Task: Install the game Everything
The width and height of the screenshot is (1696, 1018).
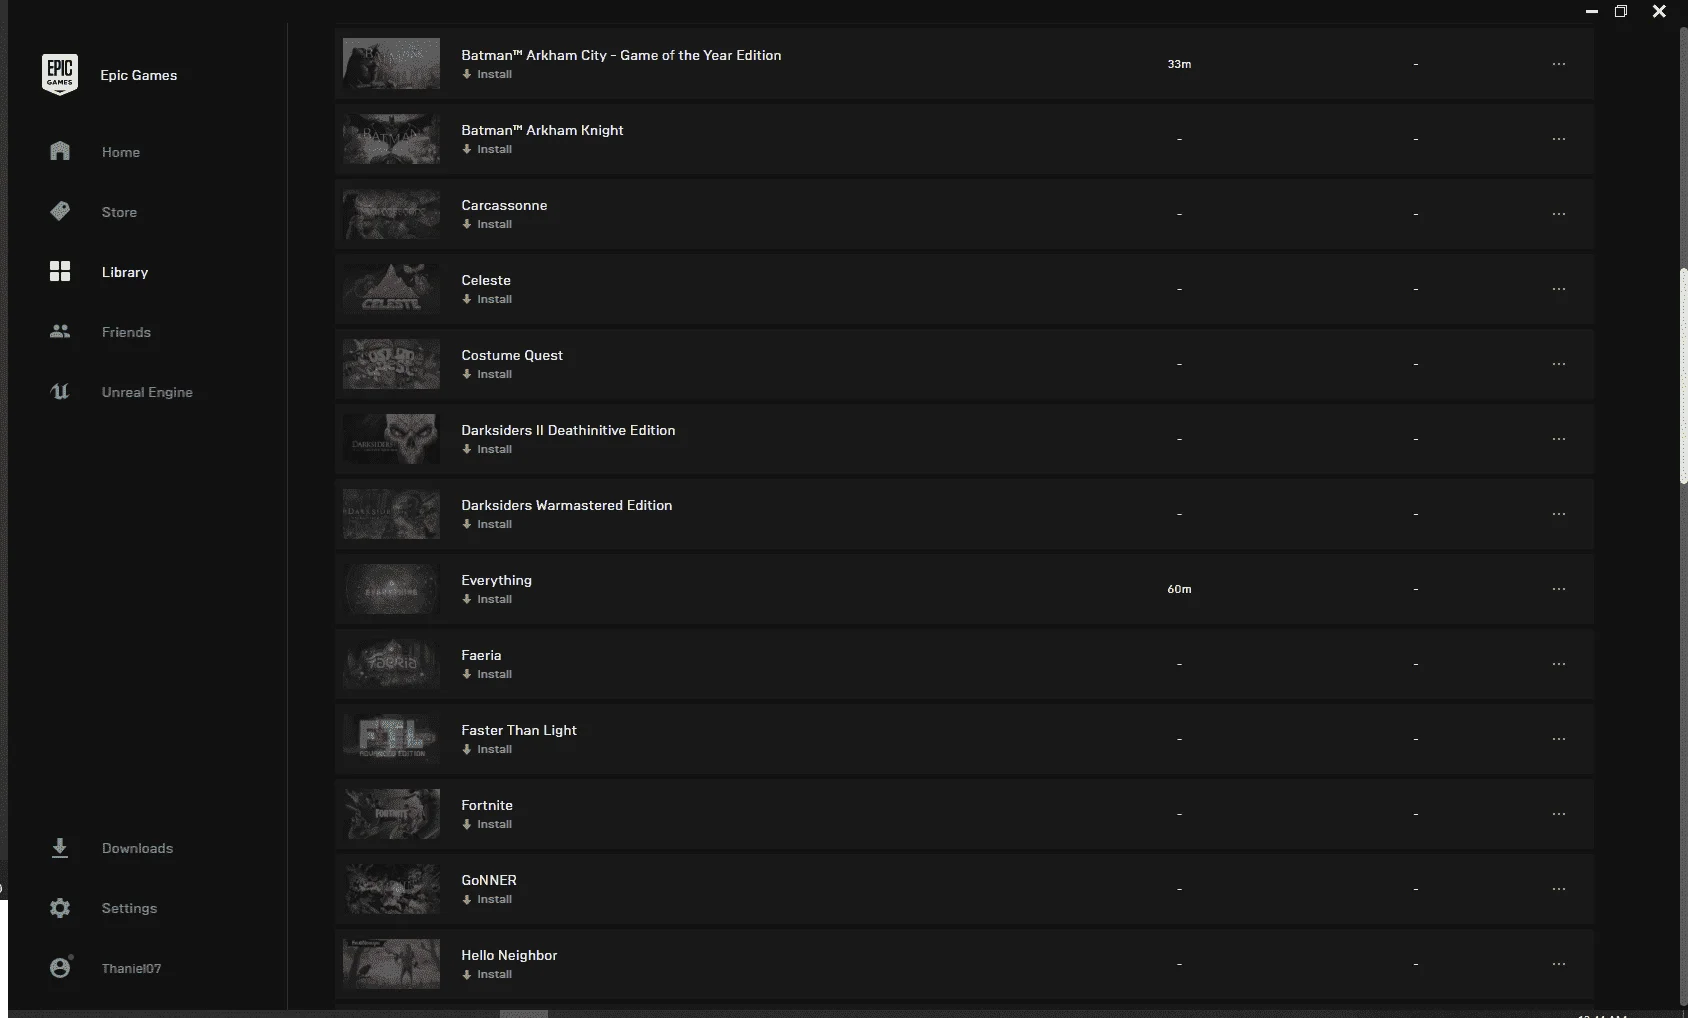Action: tap(487, 599)
